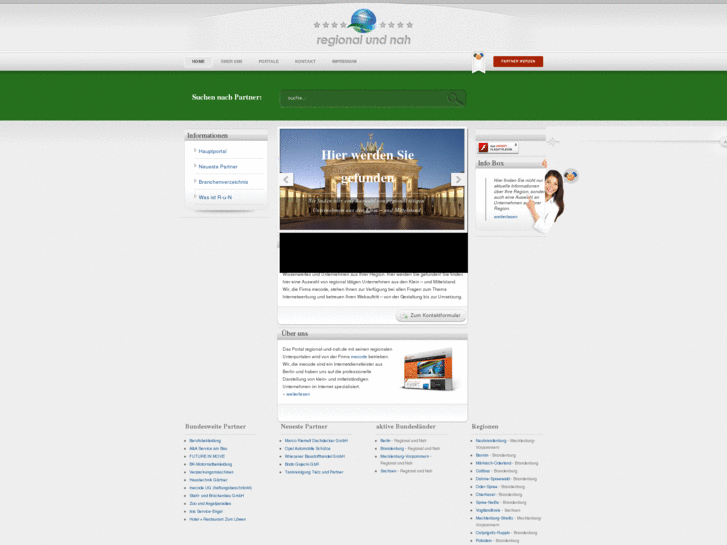
Task: Show the previous slide with left arrow
Action: point(286,180)
